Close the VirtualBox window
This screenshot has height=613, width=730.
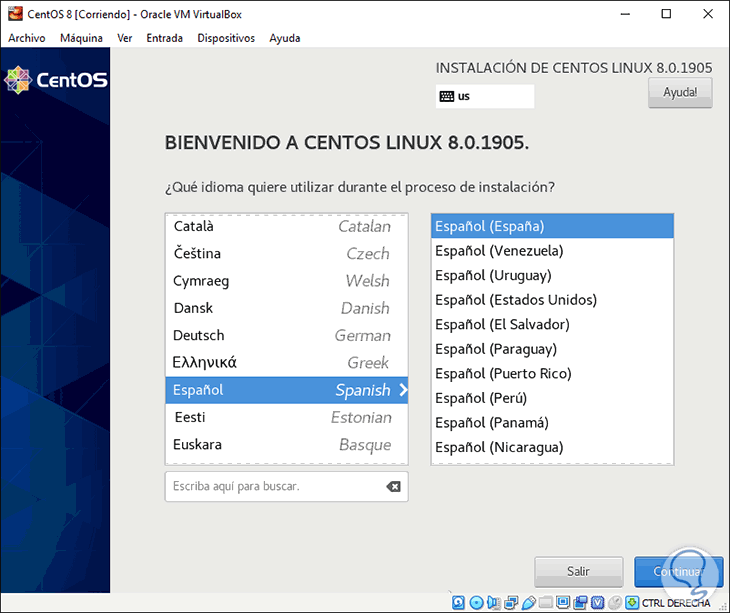pyautogui.click(x=708, y=14)
